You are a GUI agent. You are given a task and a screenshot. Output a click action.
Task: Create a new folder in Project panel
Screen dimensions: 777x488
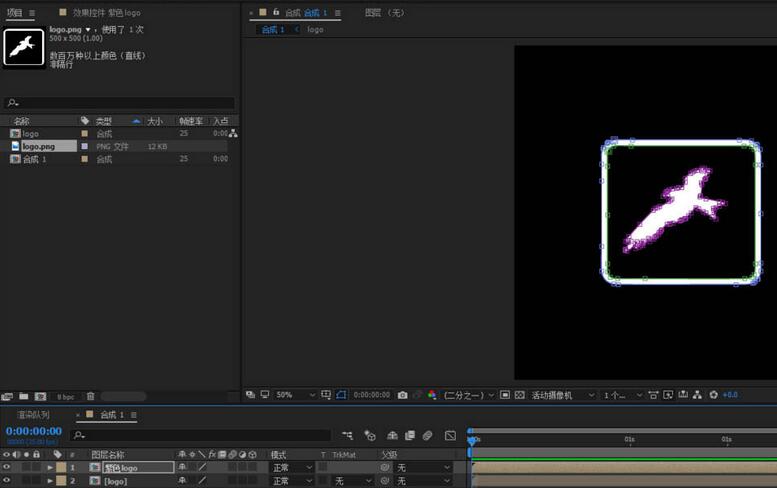tap(24, 396)
